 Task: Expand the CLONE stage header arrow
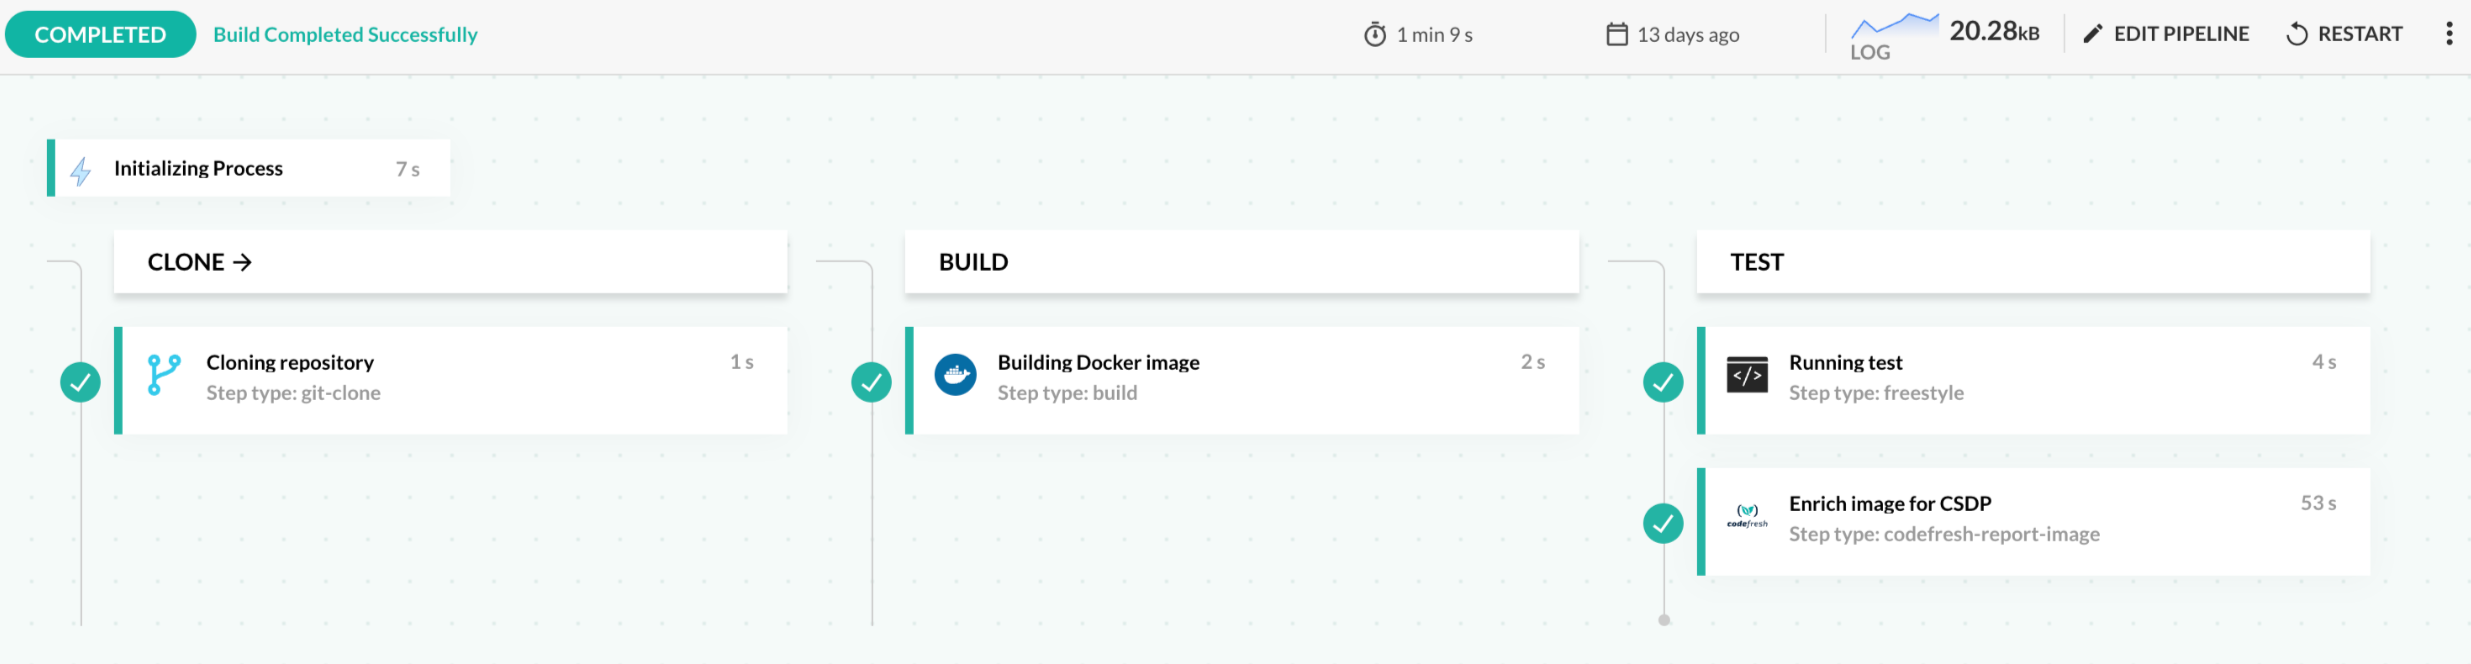tap(242, 262)
